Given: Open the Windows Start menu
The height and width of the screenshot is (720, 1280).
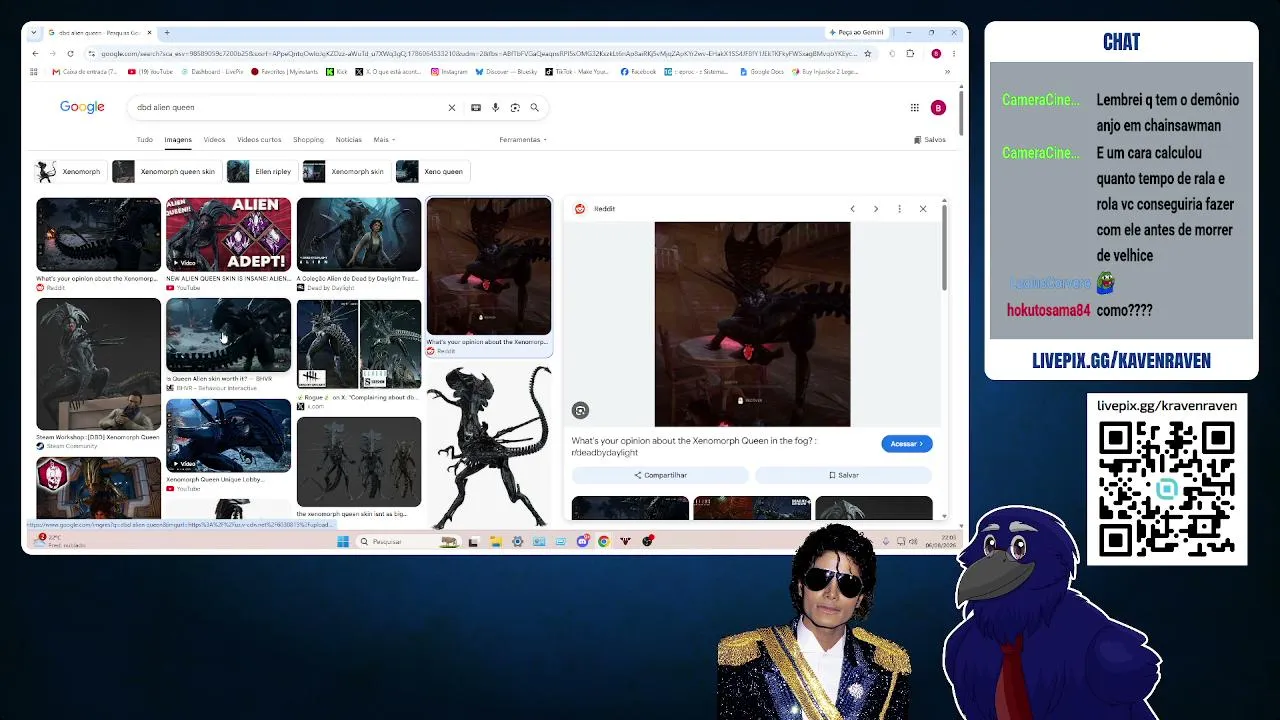Looking at the screenshot, I should [343, 541].
